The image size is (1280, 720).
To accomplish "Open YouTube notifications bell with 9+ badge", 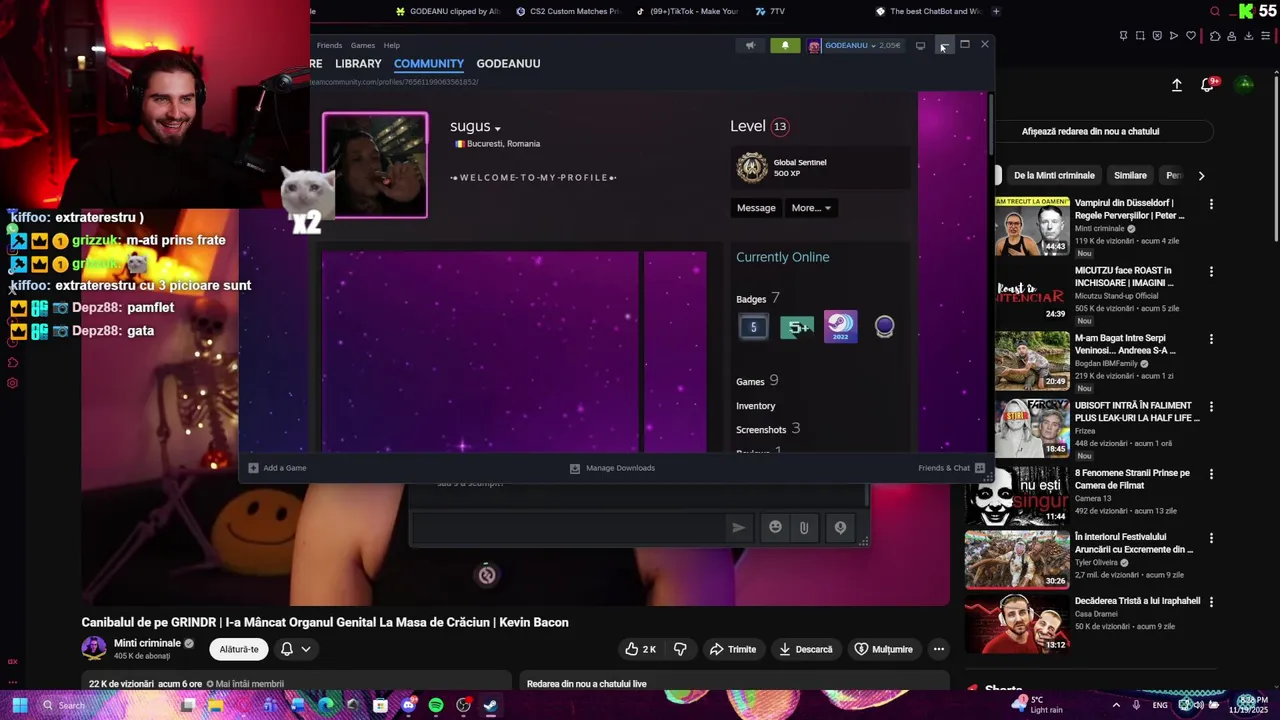I will (1209, 85).
